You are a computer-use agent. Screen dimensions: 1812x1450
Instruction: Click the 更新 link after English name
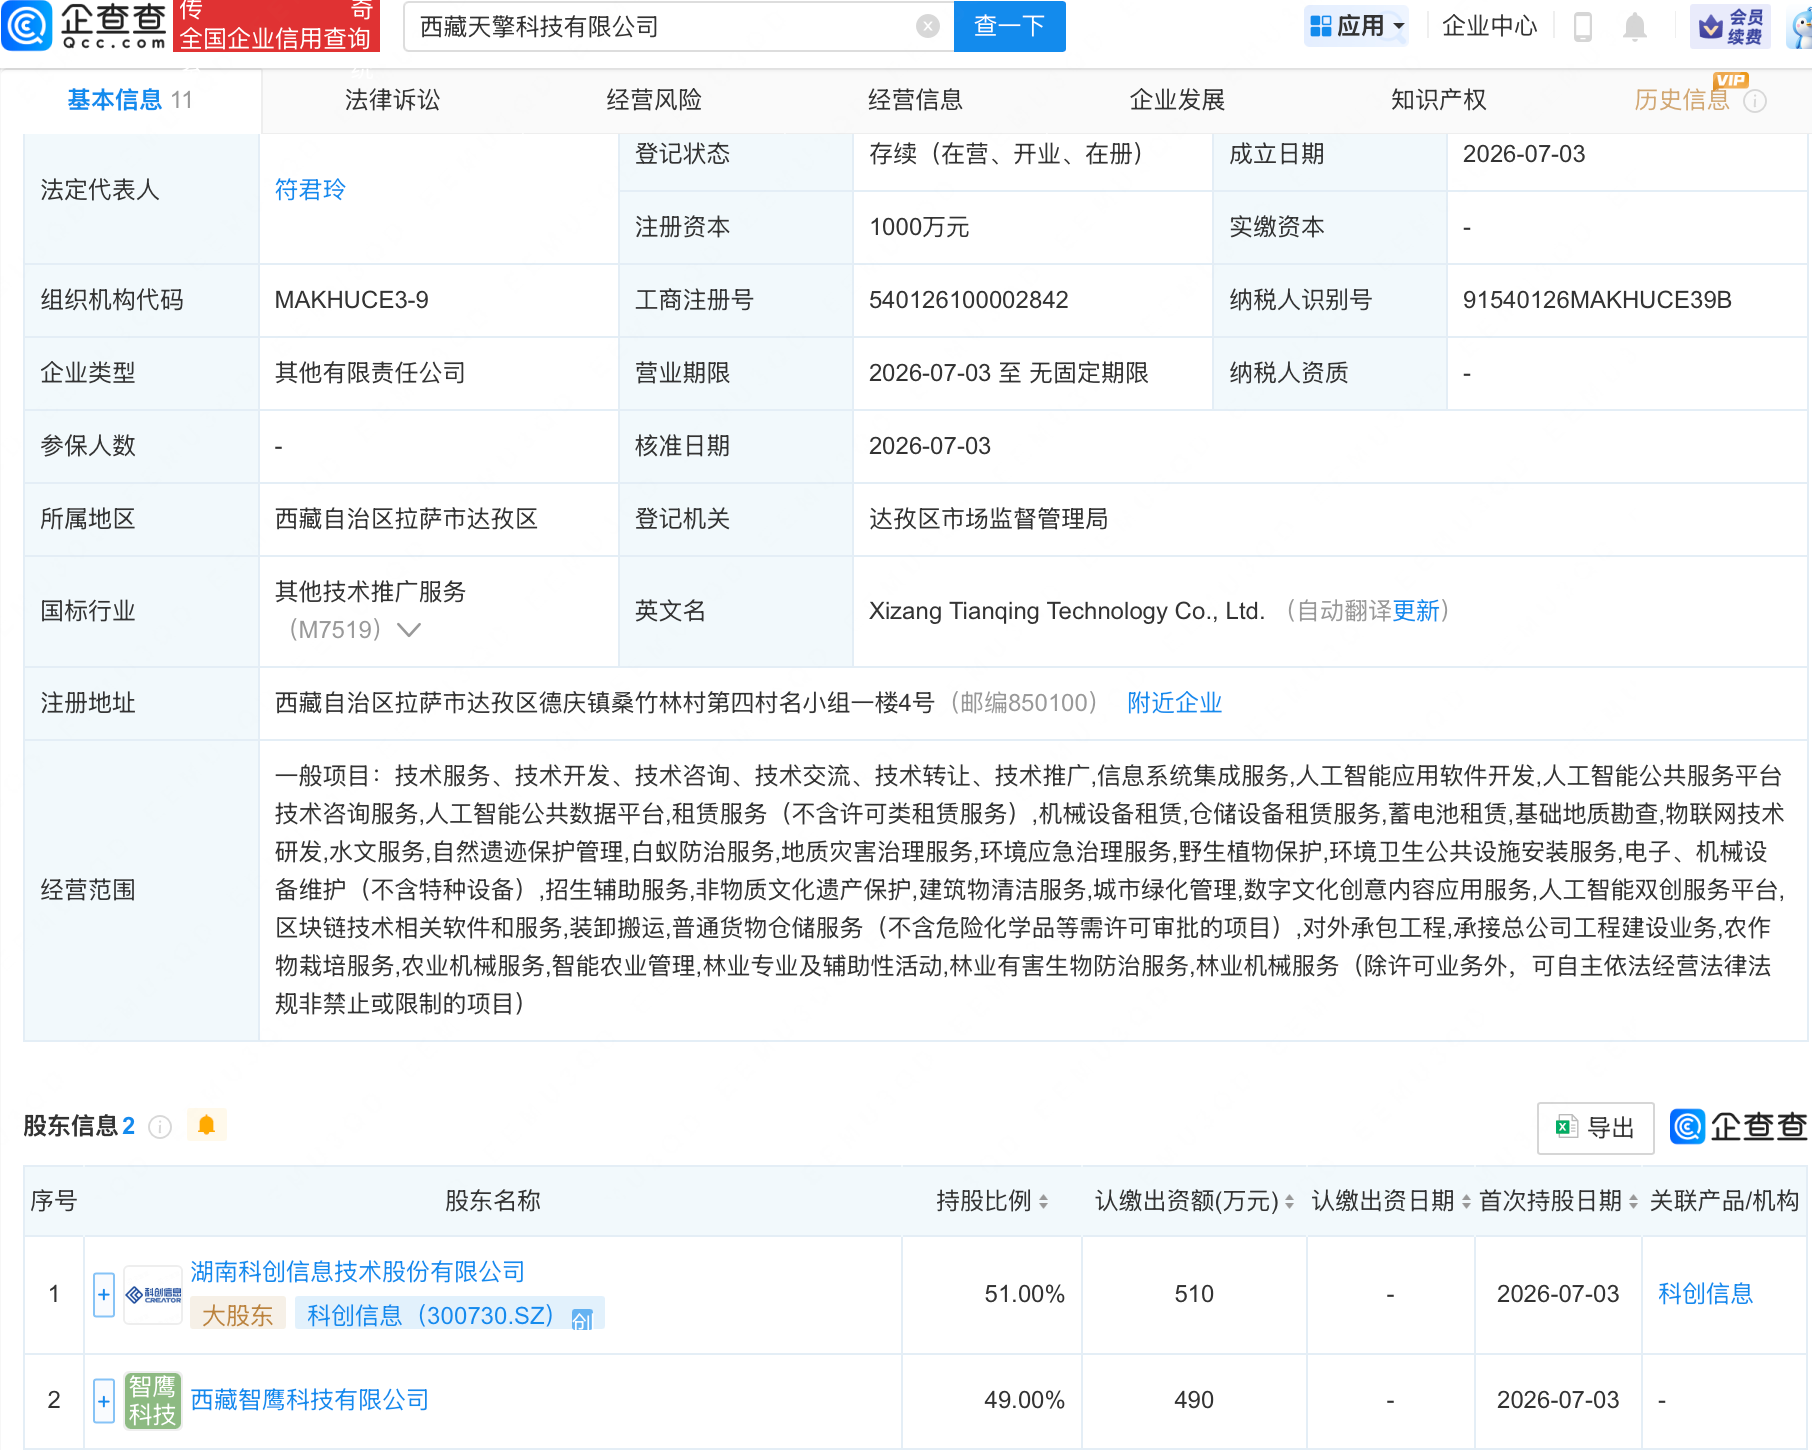click(x=1416, y=611)
